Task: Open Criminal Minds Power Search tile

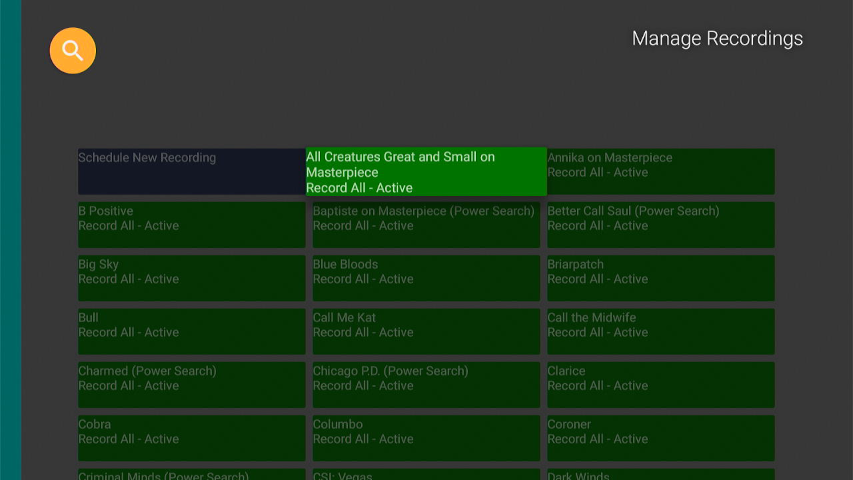Action: point(191,474)
